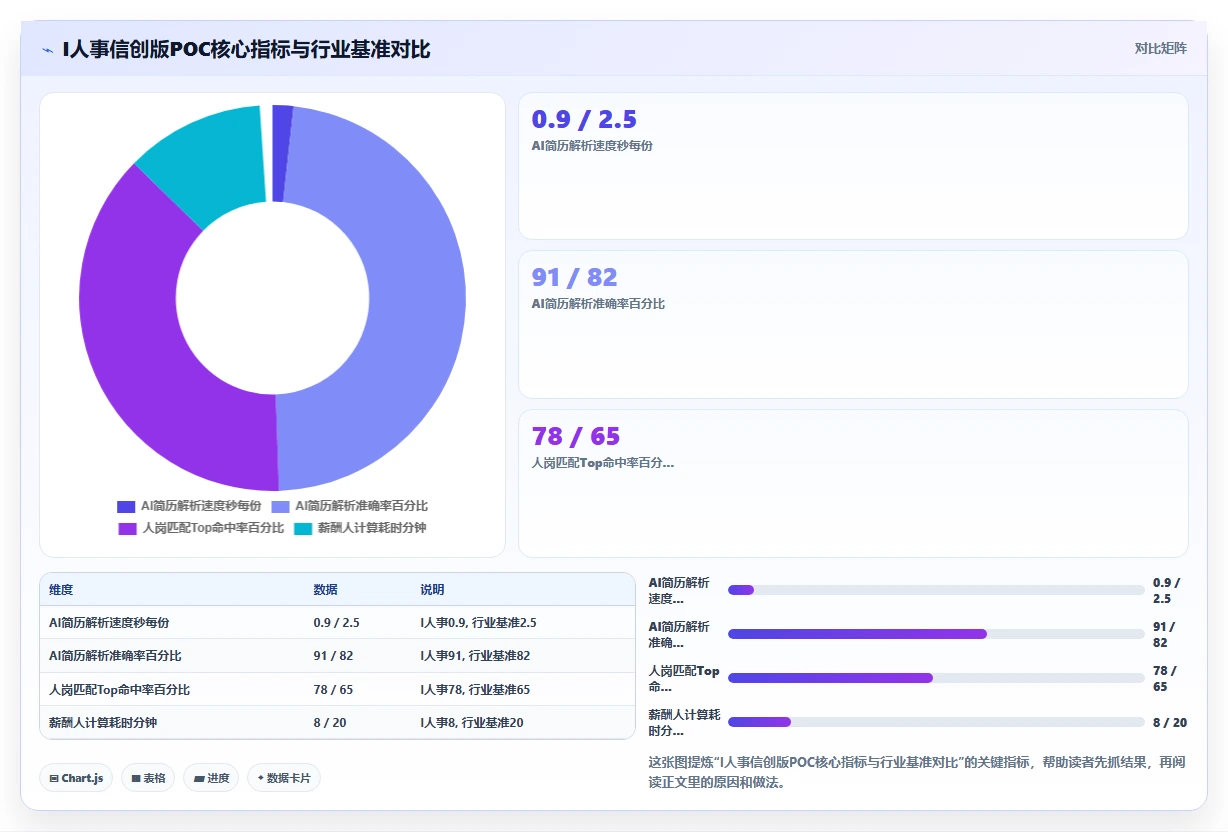Toggle 人岗匹配Top命中率百分比 legend swatch
The image size is (1228, 832).
tap(127, 528)
